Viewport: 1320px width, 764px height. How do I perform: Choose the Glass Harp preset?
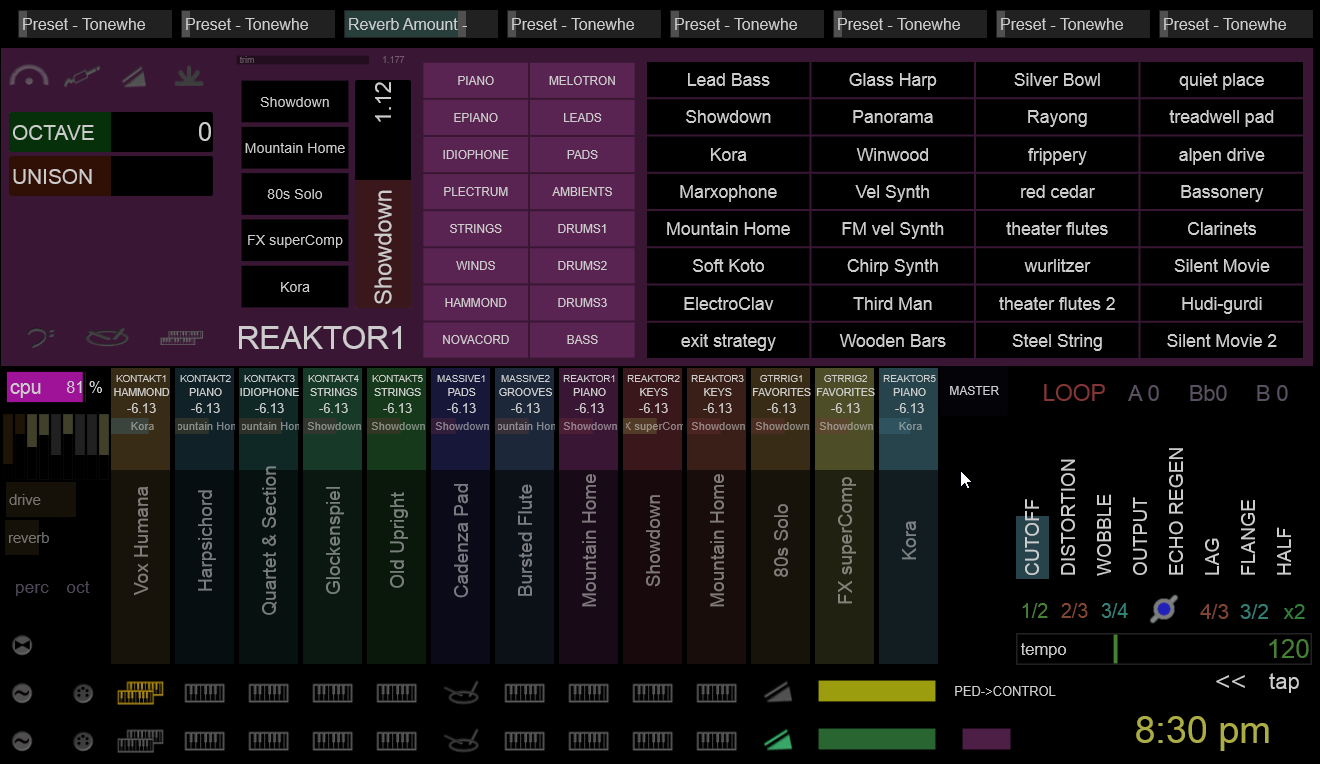[892, 80]
